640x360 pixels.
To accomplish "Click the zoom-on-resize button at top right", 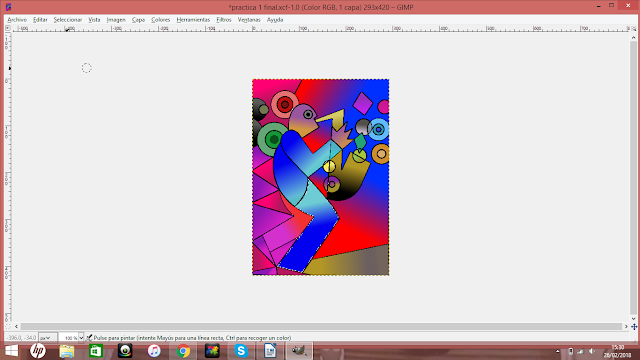I will tap(633, 29).
